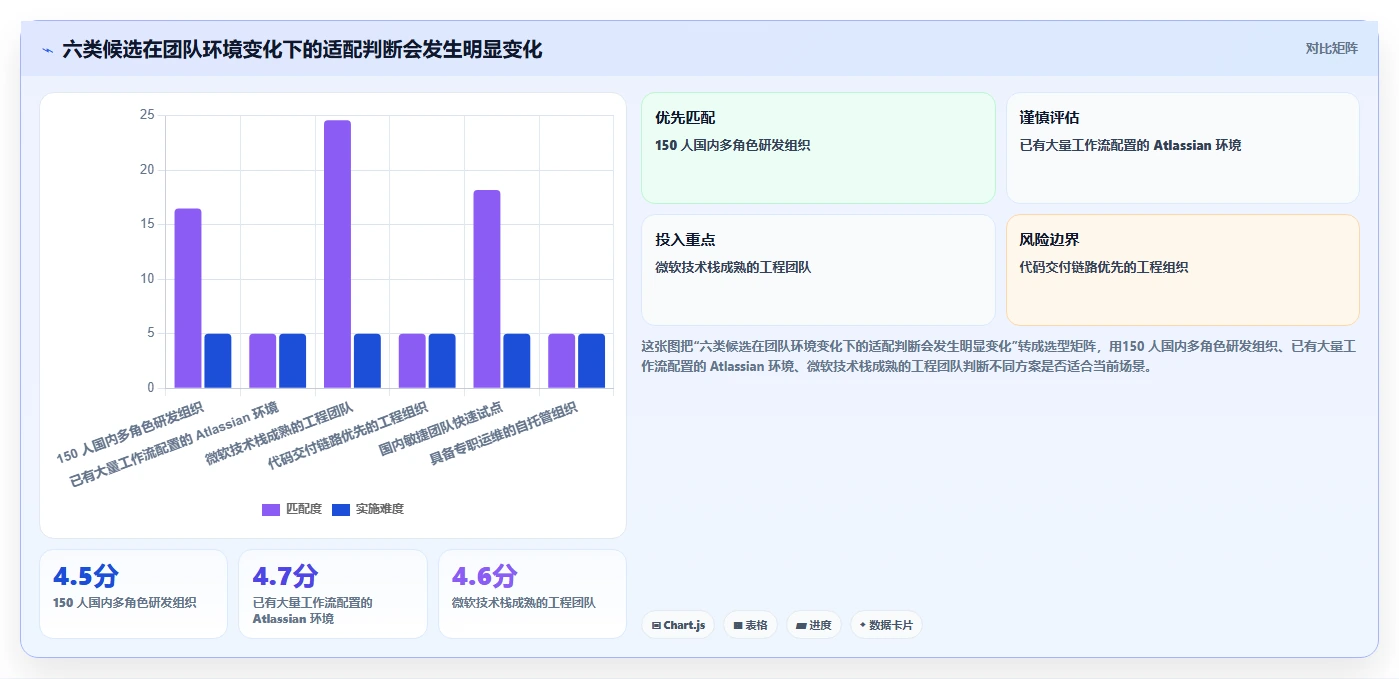Click the description paragraph starting 这张图把
This screenshot has height=679, width=1399.
pyautogui.click(x=998, y=356)
